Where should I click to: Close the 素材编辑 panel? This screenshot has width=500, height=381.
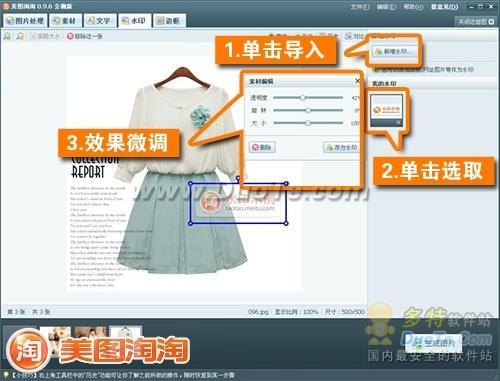pyautogui.click(x=357, y=81)
